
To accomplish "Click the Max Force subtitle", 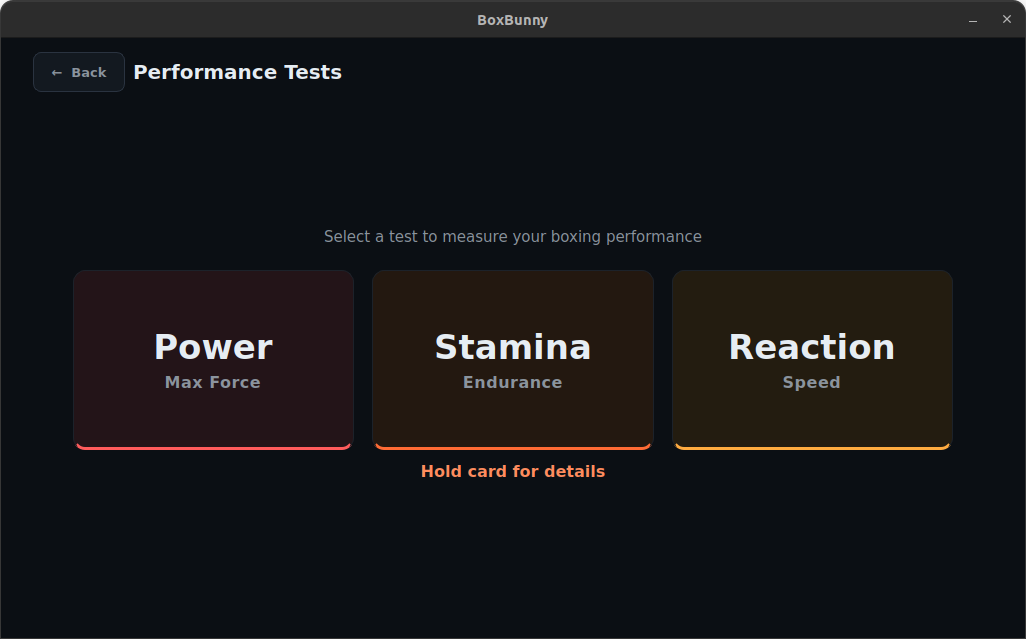I will (213, 381).
